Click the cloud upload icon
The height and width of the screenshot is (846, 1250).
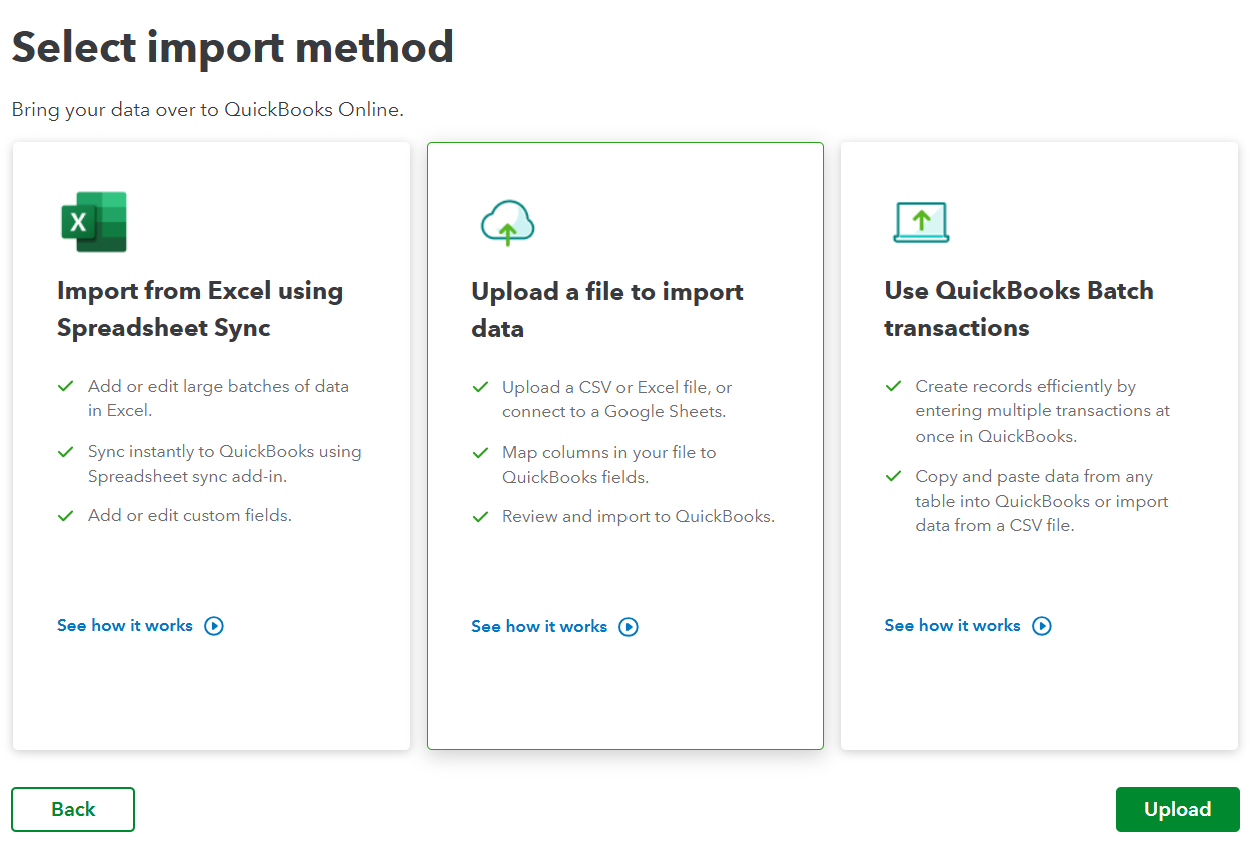click(x=508, y=222)
